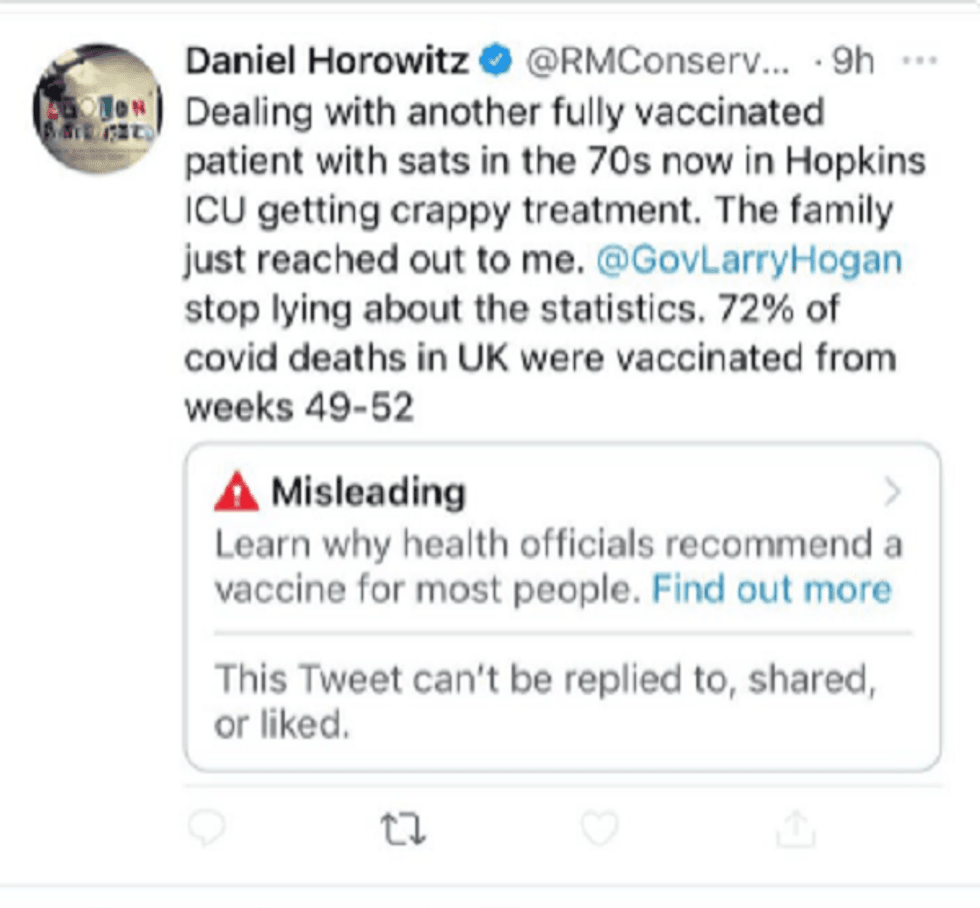
Task: Open Daniel Horowitz's profile picture
Action: coord(97,108)
